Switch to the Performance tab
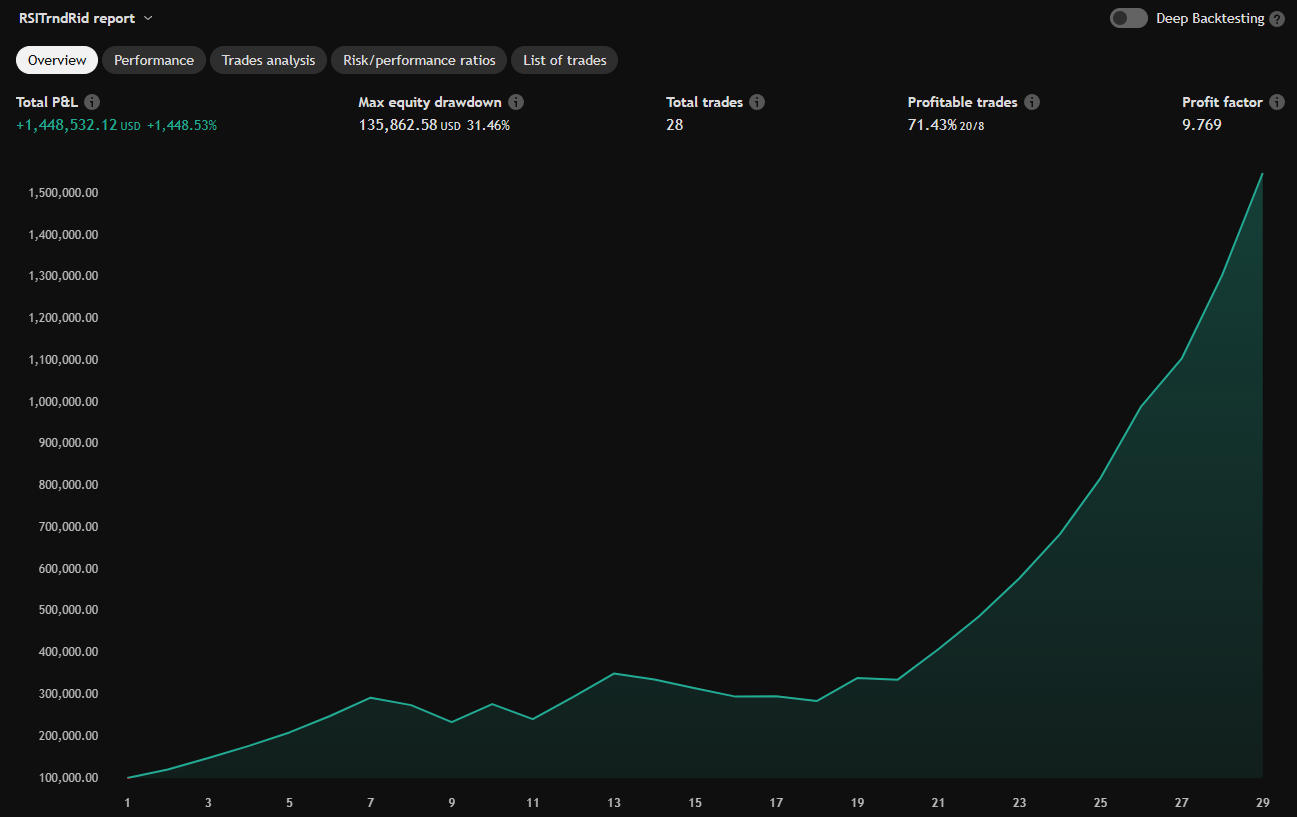 click(x=153, y=60)
